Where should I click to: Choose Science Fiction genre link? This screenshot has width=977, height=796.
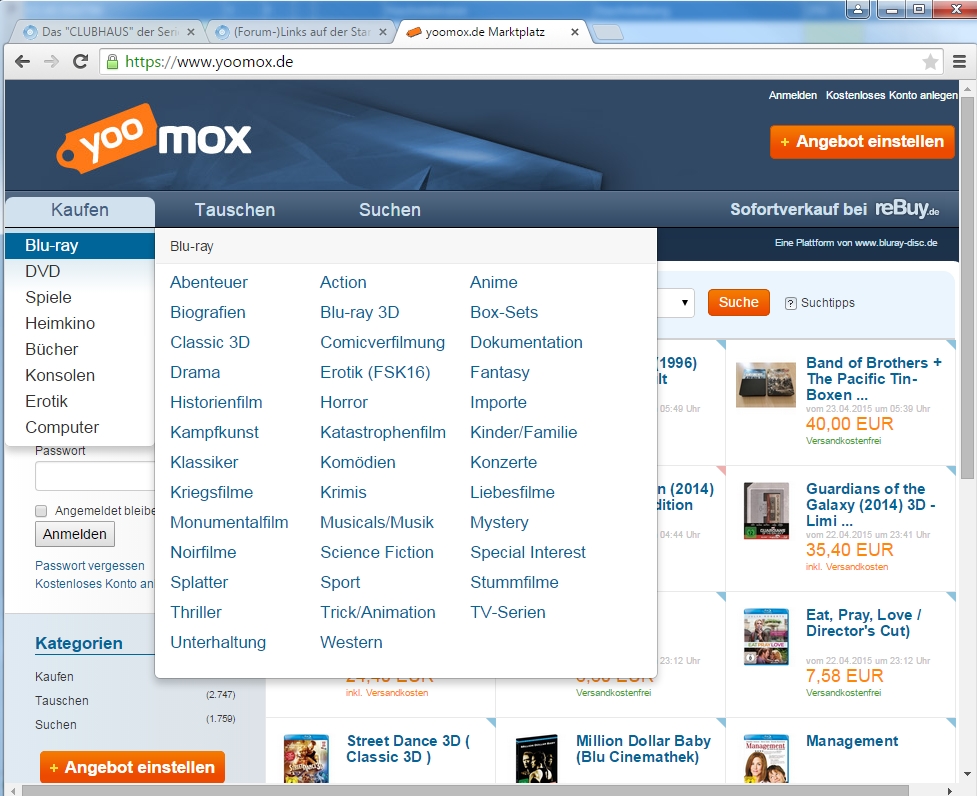click(376, 552)
